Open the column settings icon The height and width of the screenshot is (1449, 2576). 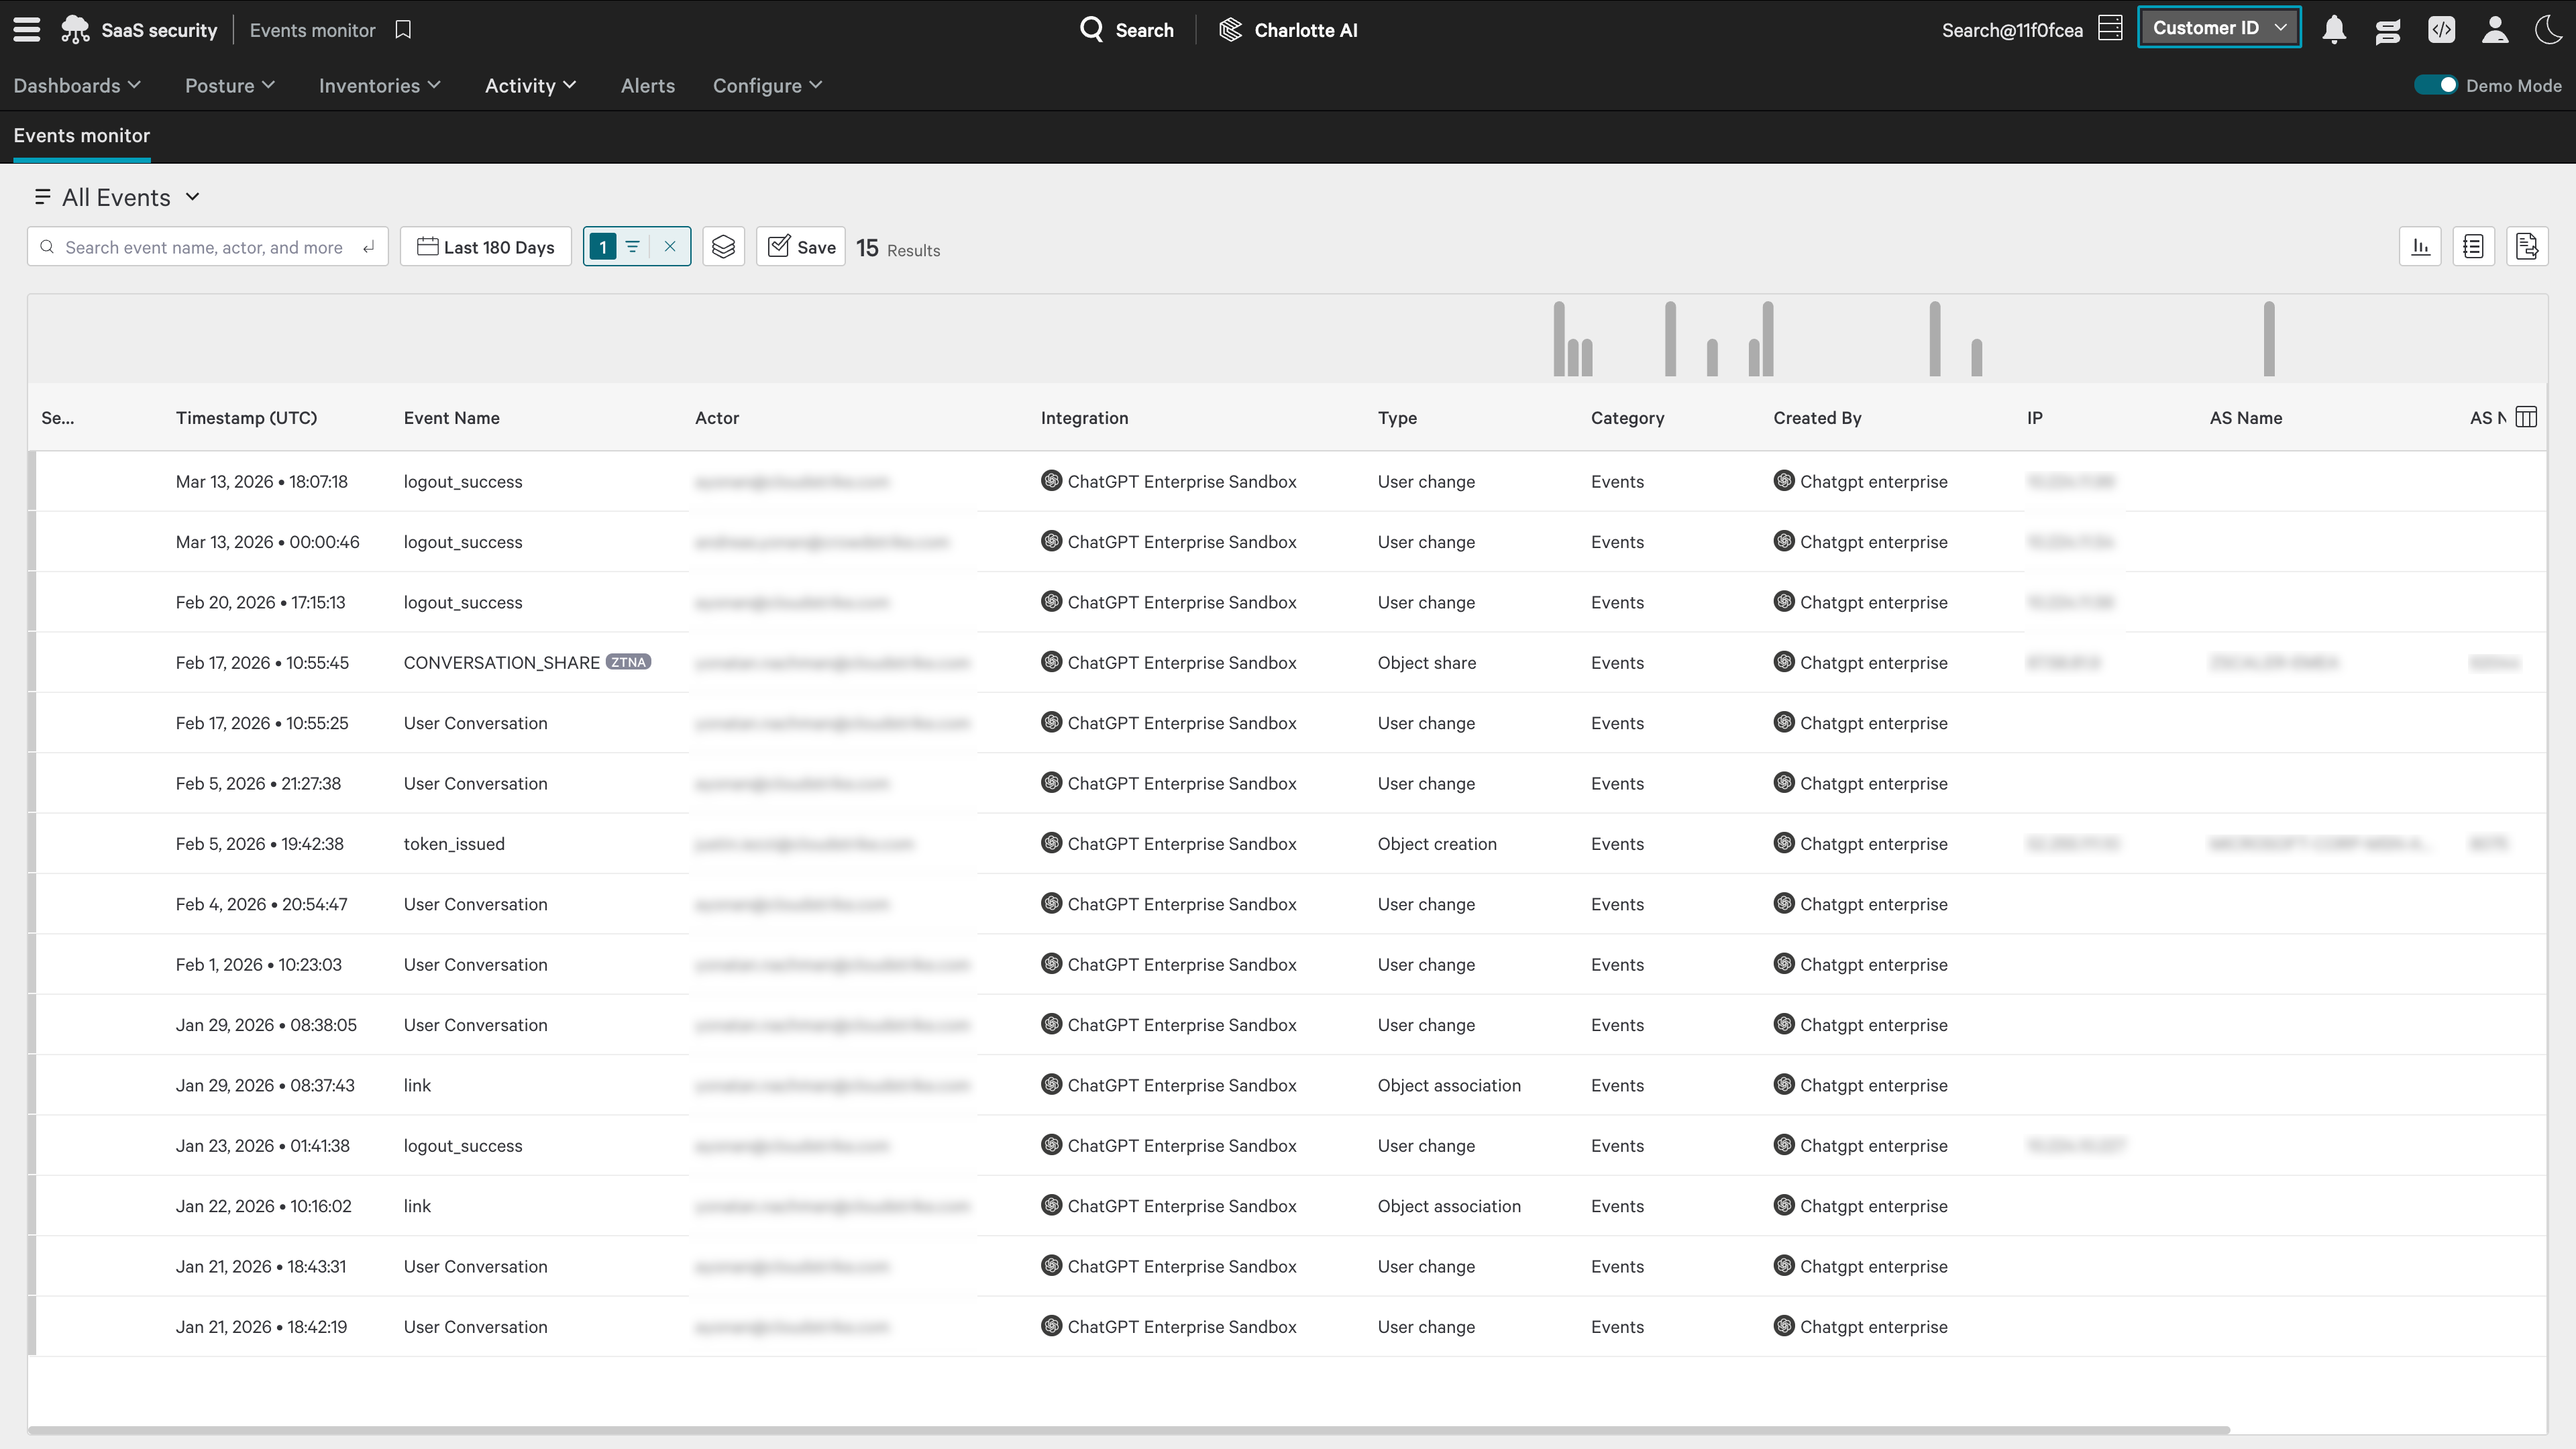point(2526,417)
